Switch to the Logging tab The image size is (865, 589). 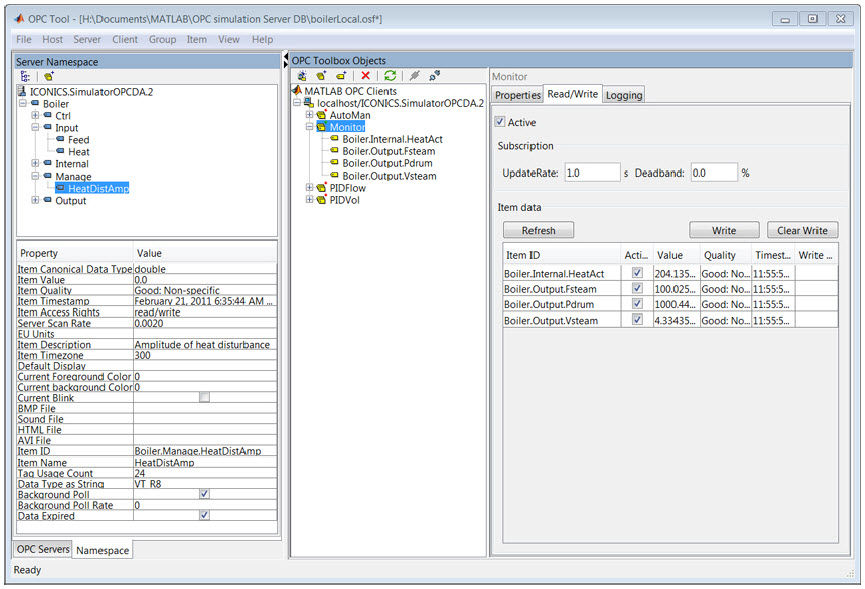[x=623, y=95]
